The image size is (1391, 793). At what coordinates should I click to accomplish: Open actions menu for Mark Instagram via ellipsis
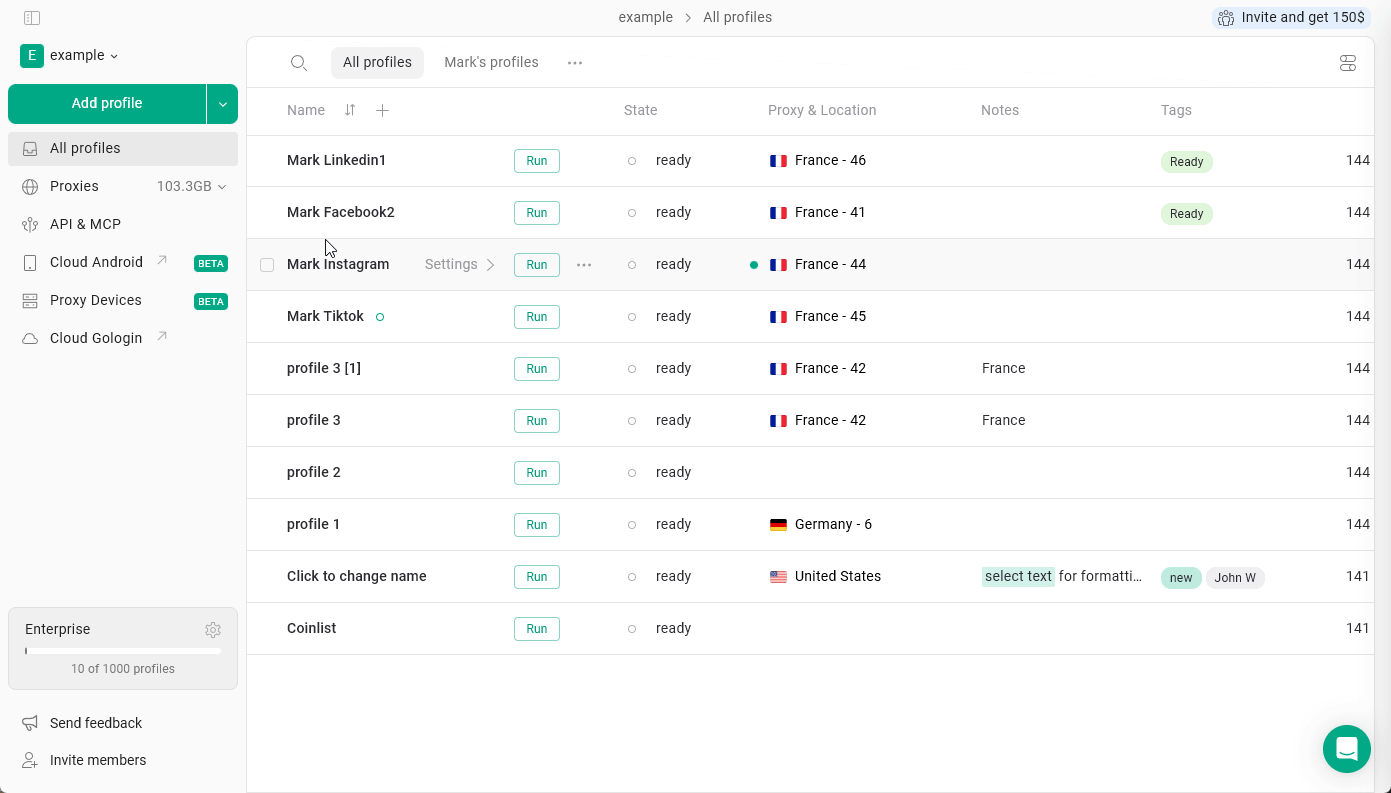tap(584, 264)
